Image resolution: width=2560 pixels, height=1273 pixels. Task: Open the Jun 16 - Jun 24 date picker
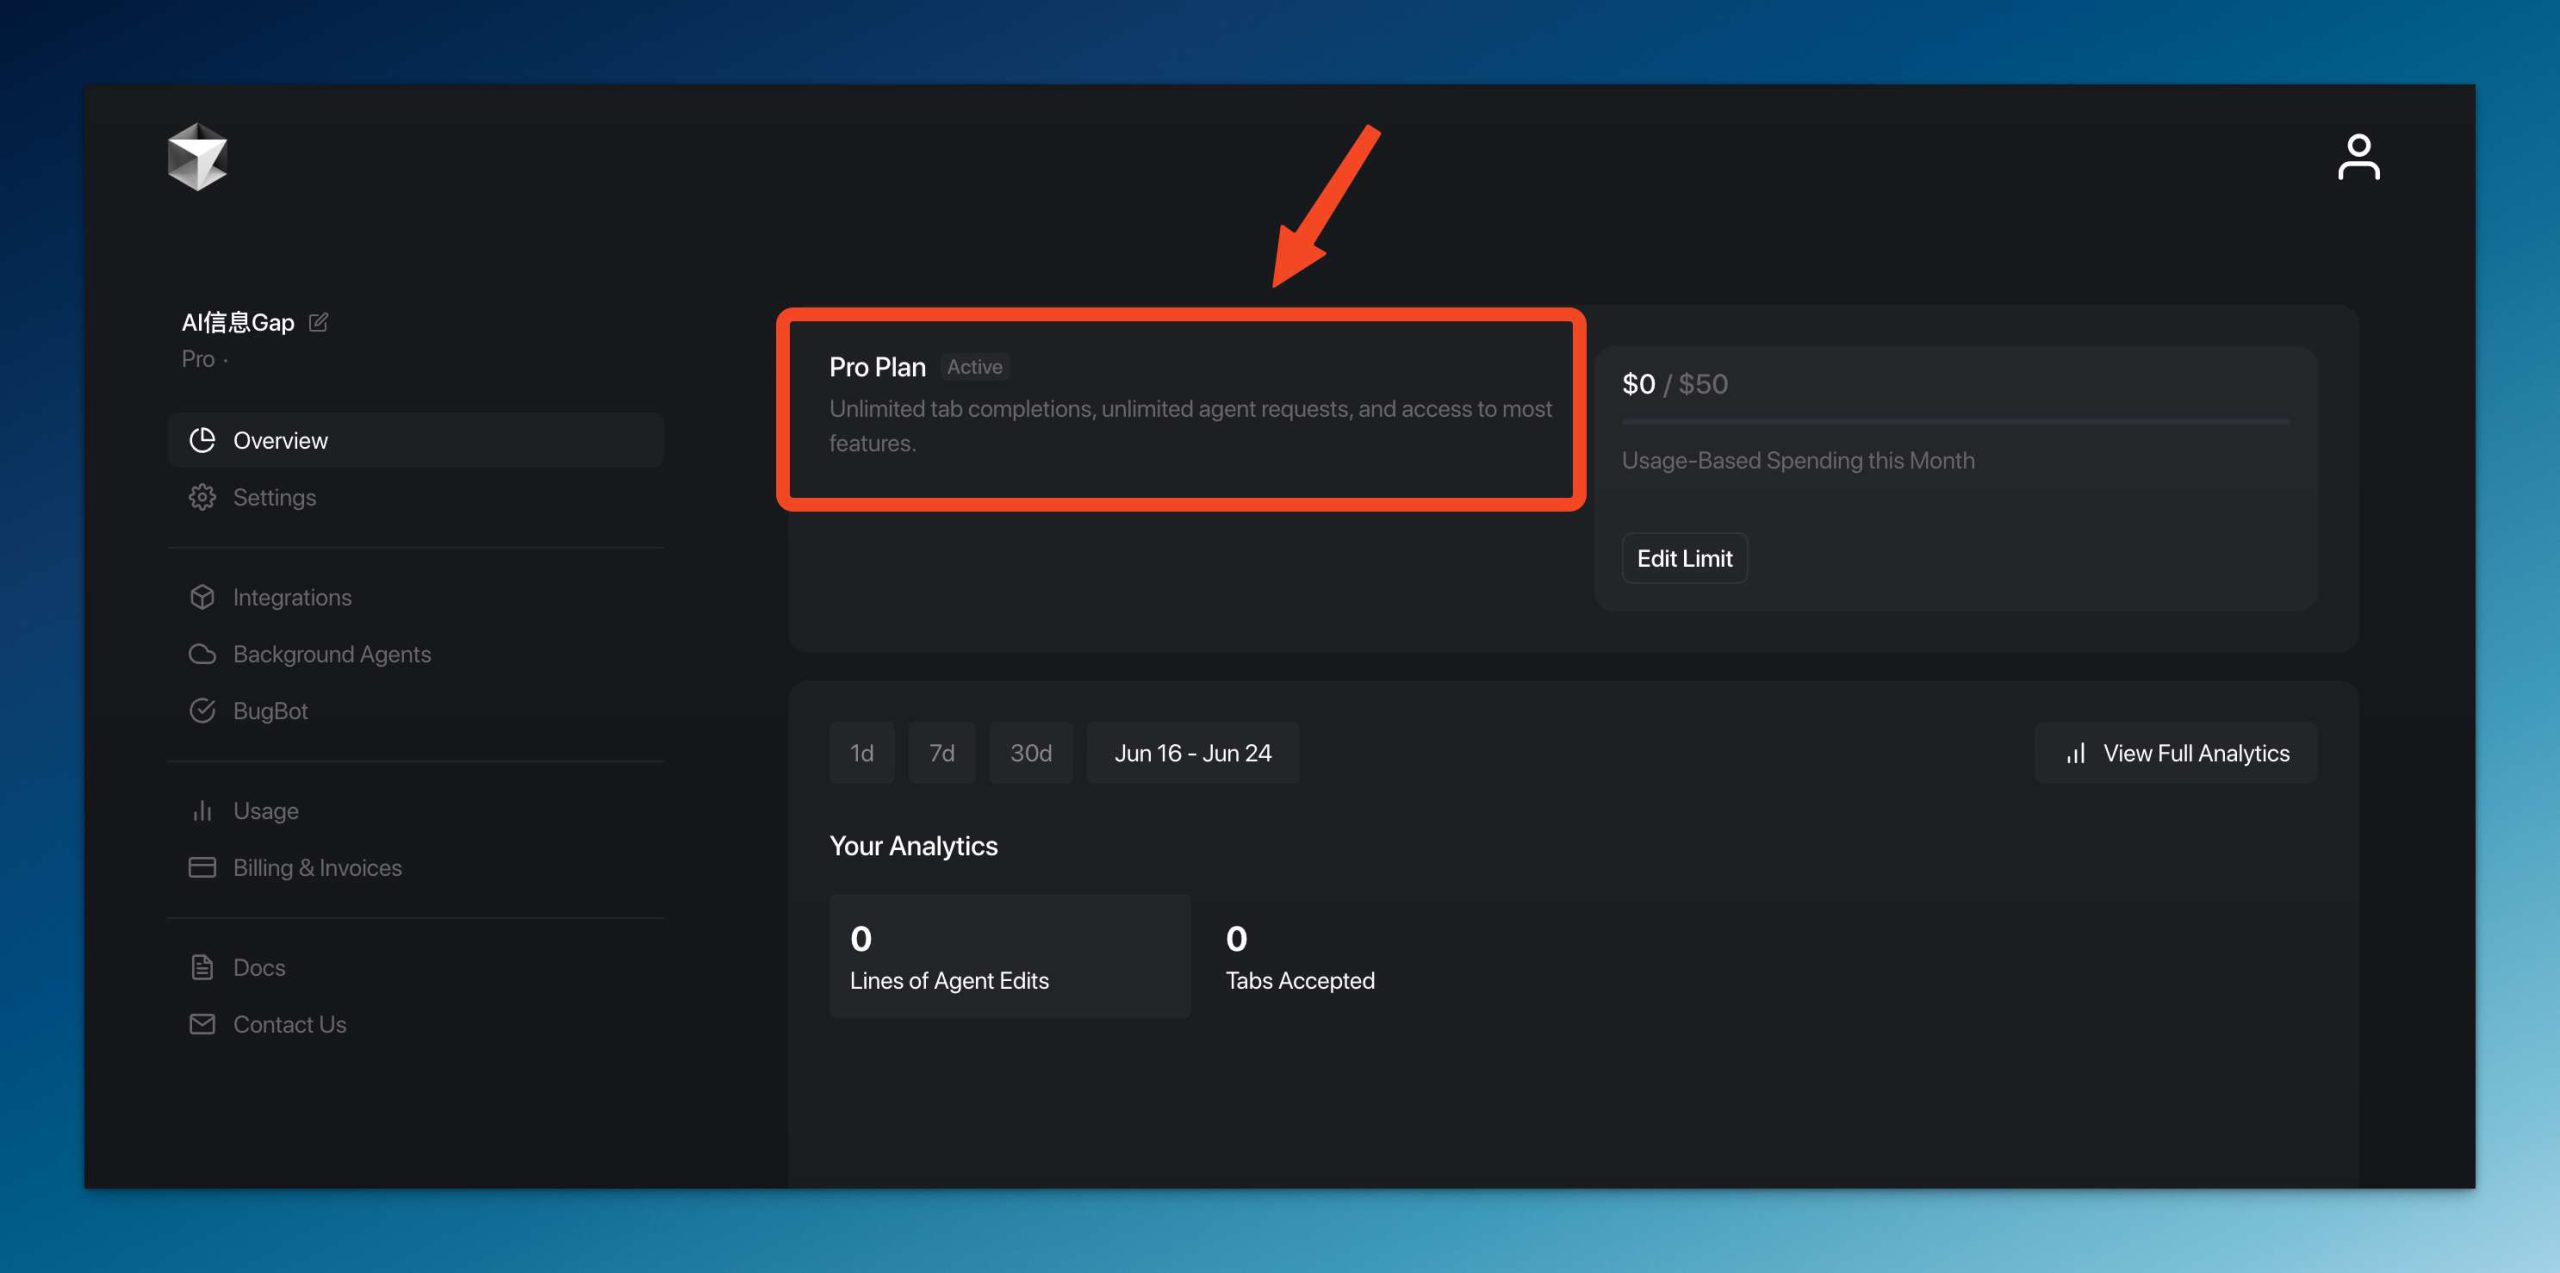1192,753
